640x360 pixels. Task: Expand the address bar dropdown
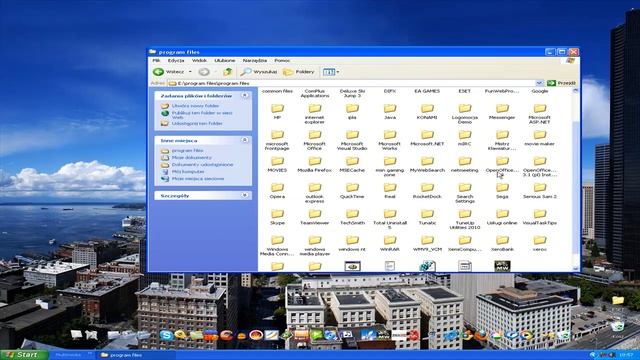pyautogui.click(x=539, y=83)
